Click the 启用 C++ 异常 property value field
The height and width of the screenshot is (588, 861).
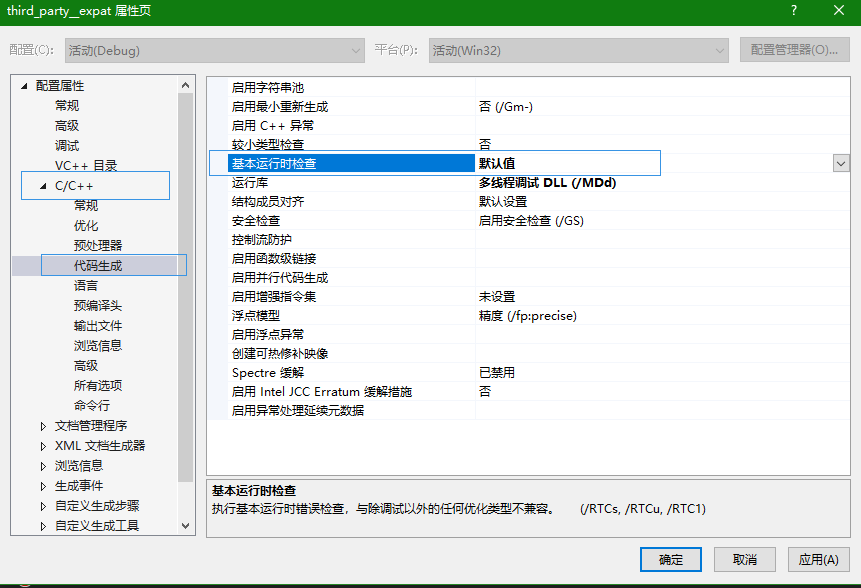point(560,124)
